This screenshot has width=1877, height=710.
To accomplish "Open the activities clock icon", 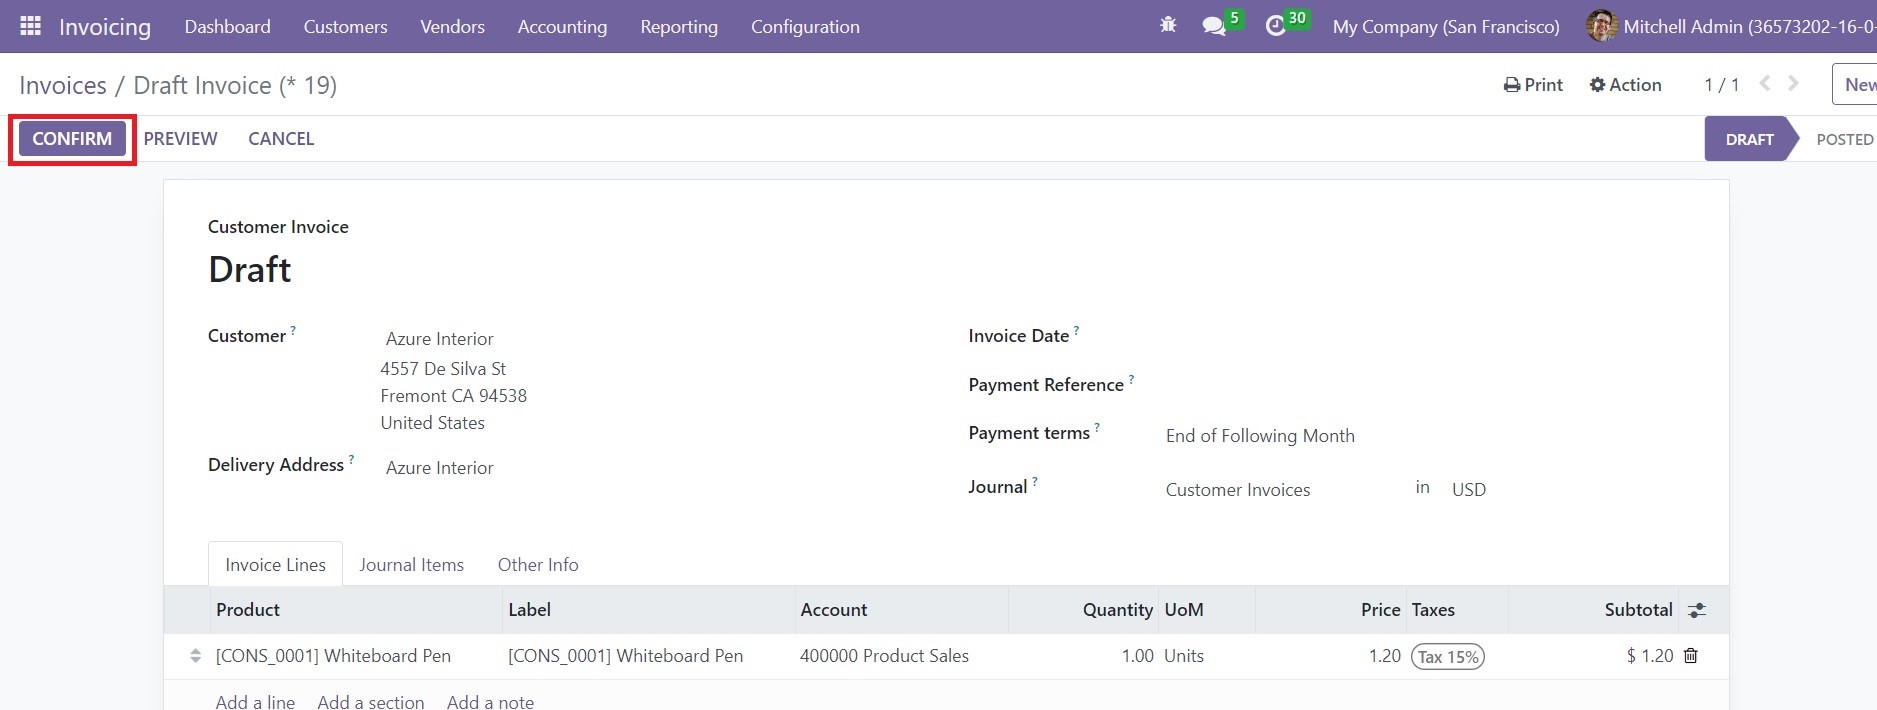I will [1275, 27].
